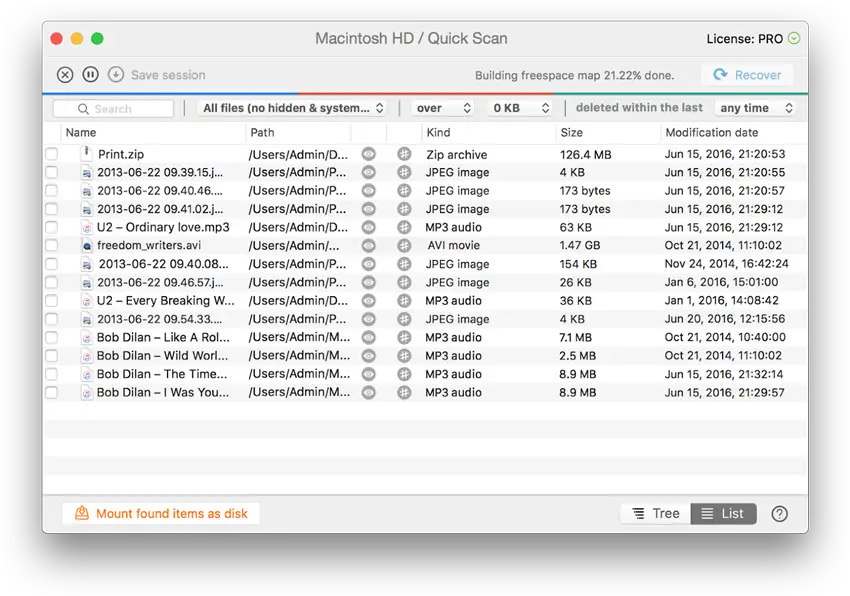The height and width of the screenshot is (596, 850).
Task: Preview U2 – Ordinary love.mp3 with eye icon
Action: pyautogui.click(x=369, y=228)
